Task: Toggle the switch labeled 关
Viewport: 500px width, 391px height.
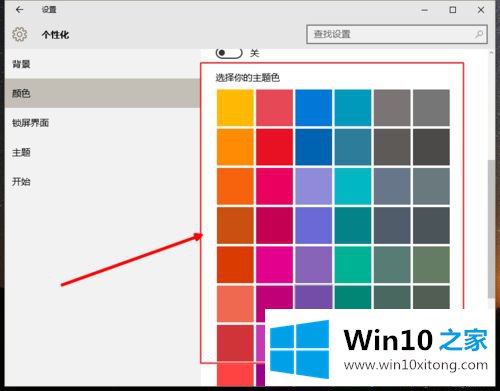Action: point(229,53)
